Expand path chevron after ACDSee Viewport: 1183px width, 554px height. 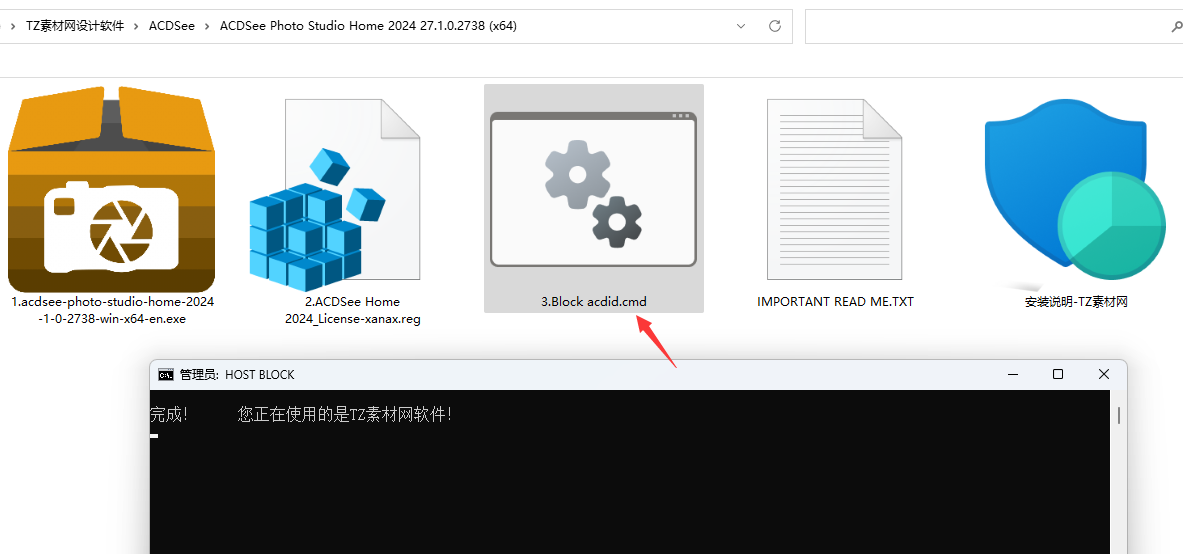pos(207,26)
